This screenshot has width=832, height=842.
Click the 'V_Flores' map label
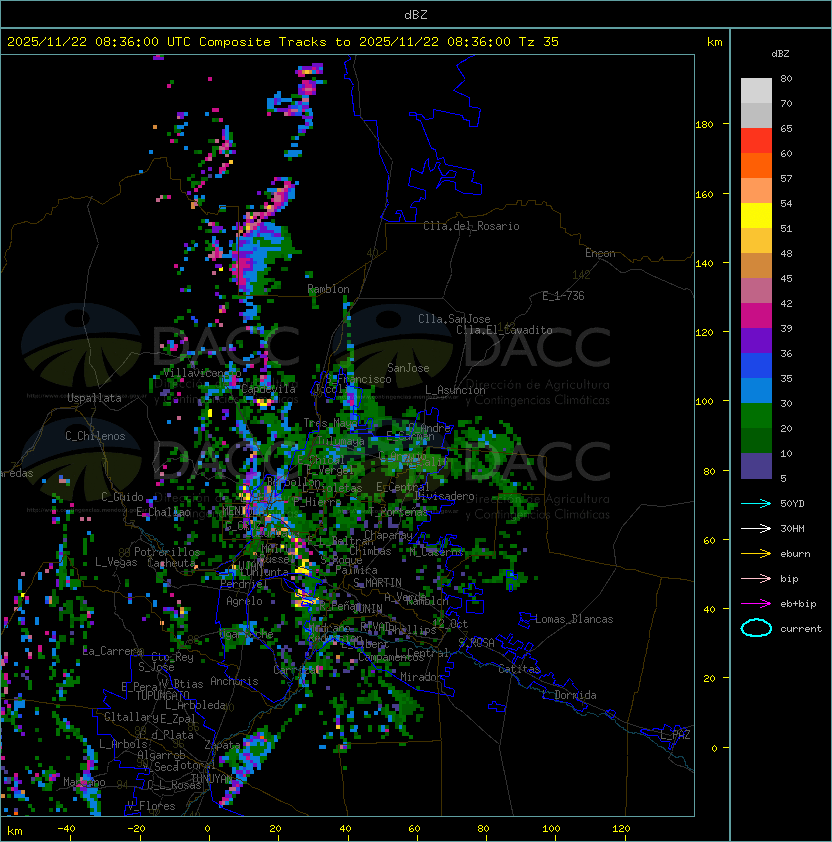tap(151, 806)
